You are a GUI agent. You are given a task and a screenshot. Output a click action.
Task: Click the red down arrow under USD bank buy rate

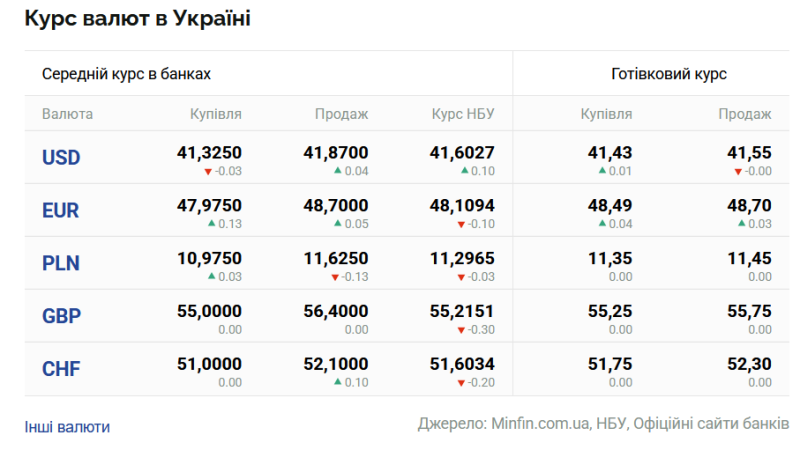pos(208,172)
